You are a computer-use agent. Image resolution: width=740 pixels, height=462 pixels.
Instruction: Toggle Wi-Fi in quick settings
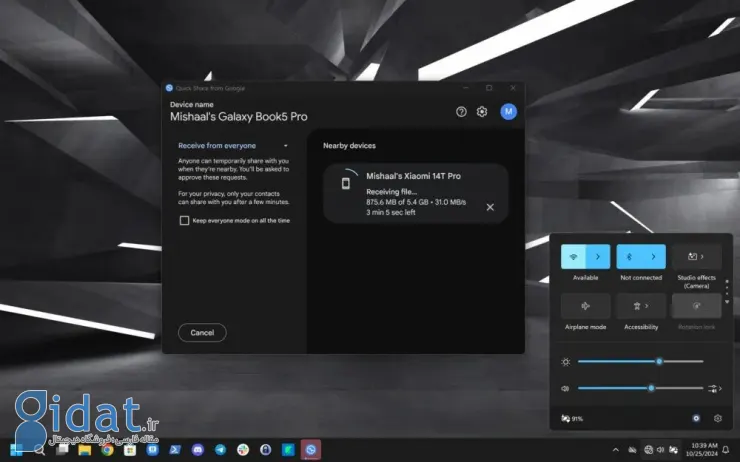tap(573, 257)
